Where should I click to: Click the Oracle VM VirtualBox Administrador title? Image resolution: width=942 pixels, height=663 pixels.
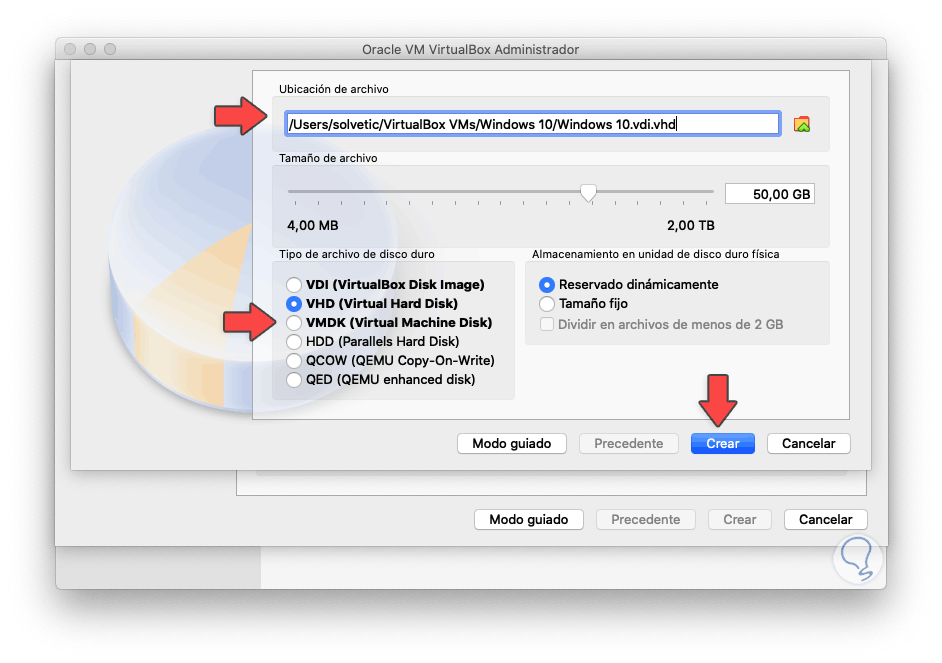(x=470, y=49)
